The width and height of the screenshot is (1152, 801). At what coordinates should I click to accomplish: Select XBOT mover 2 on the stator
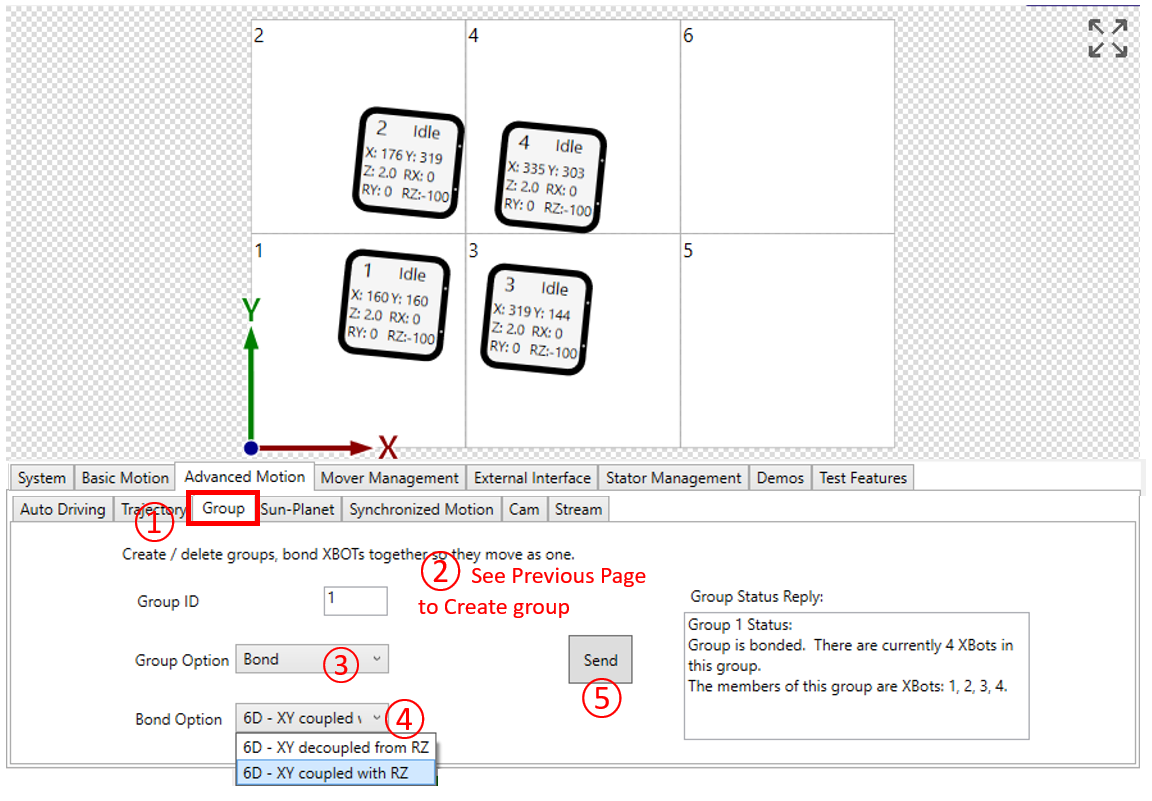(410, 163)
